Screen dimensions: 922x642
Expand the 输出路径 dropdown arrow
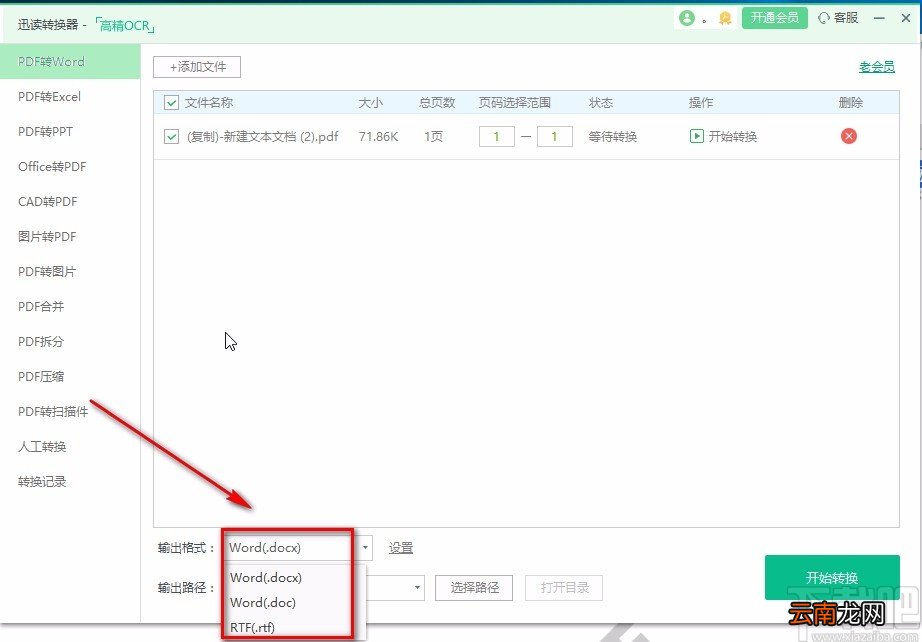coord(417,587)
